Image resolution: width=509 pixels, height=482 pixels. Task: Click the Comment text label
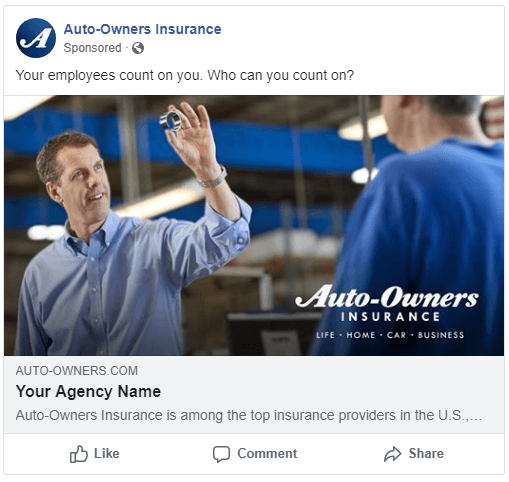(267, 454)
